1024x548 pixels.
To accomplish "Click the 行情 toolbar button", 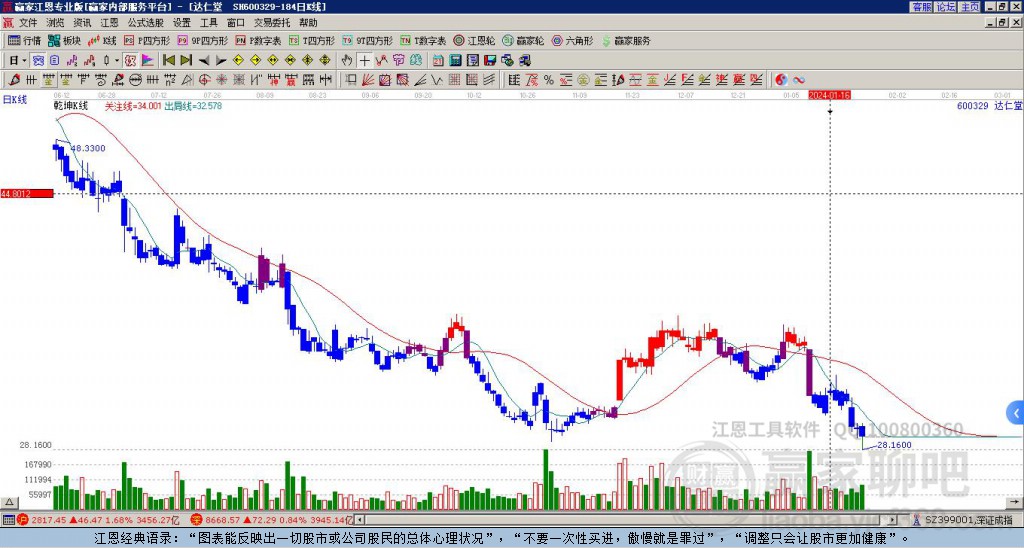I will (25, 40).
